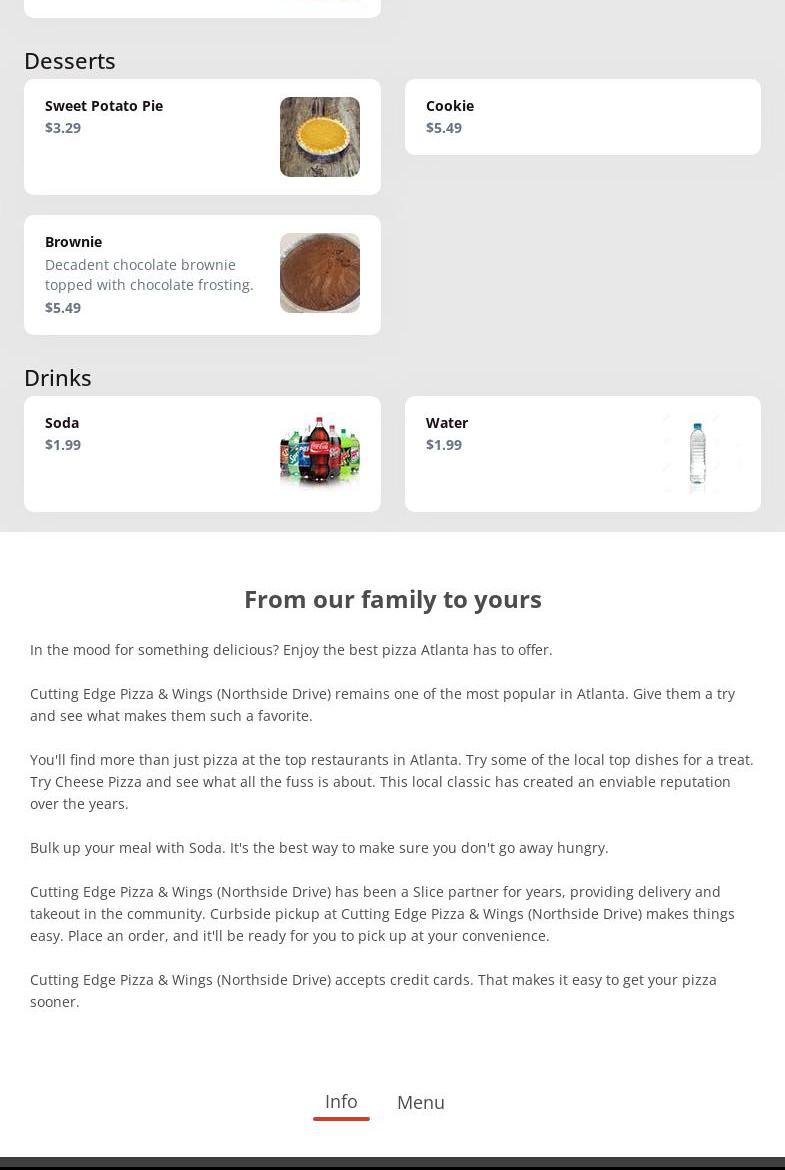Screen dimensions: 785x1170
Task: Click the Brownie's $5.49 price
Action: pyautogui.click(x=63, y=308)
